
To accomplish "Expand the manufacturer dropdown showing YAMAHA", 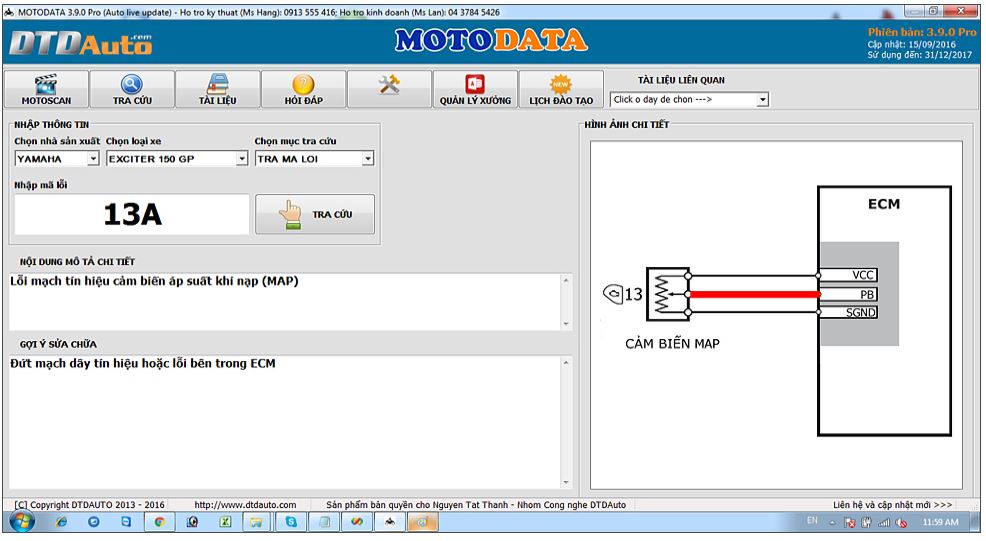I will coord(93,159).
